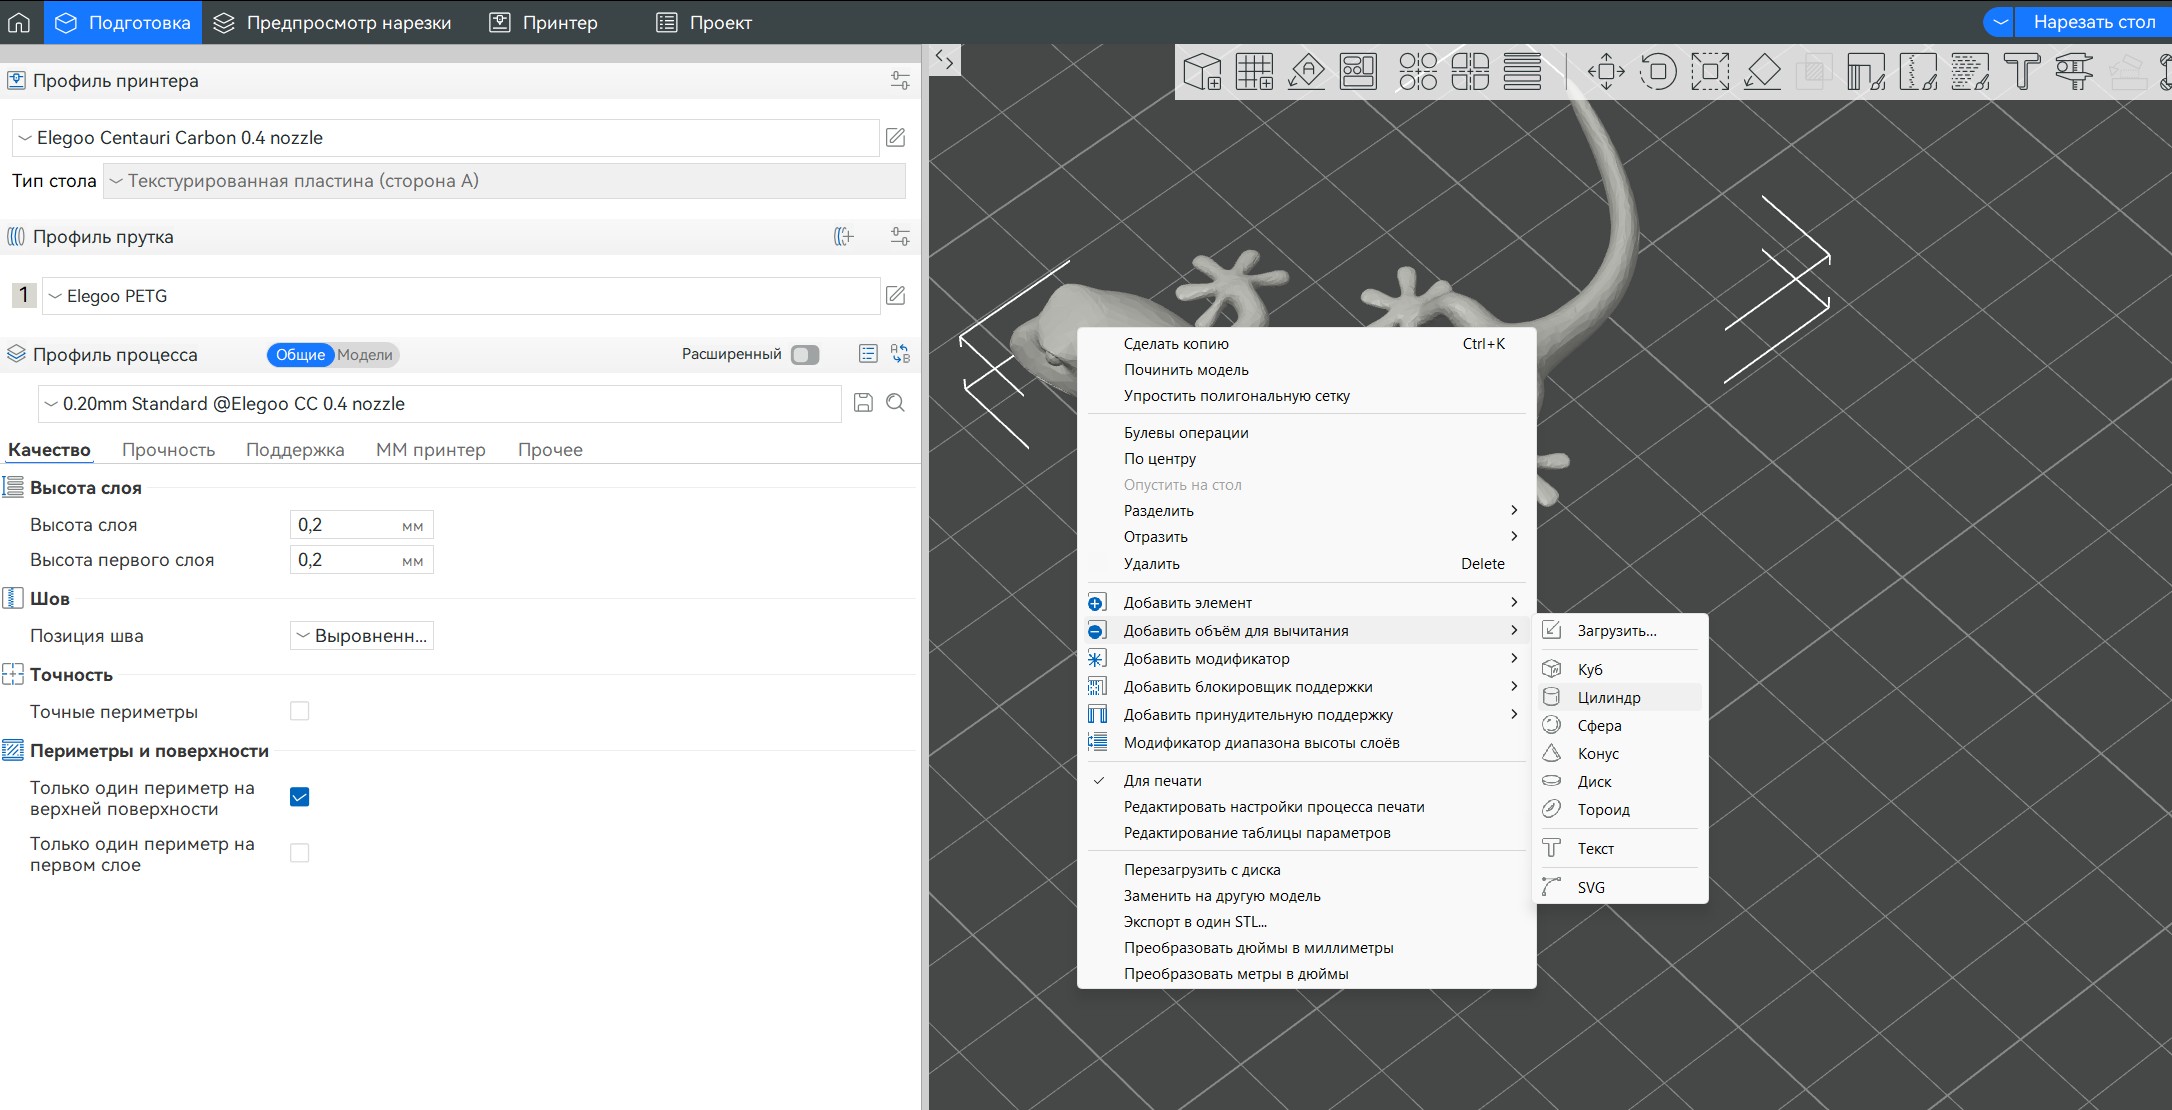Open the Elegoo PETG filament dropdown
This screenshot has height=1110, width=2172.
(x=460, y=296)
